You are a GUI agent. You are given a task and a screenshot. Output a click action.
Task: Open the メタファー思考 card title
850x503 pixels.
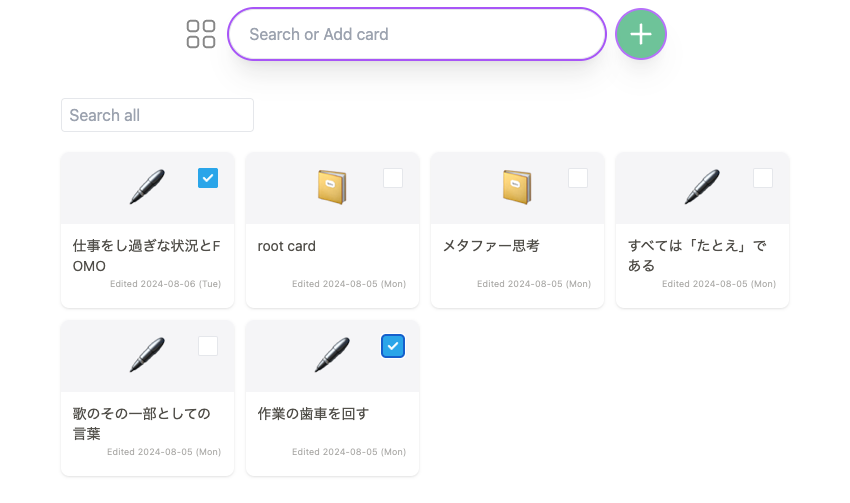coord(491,246)
